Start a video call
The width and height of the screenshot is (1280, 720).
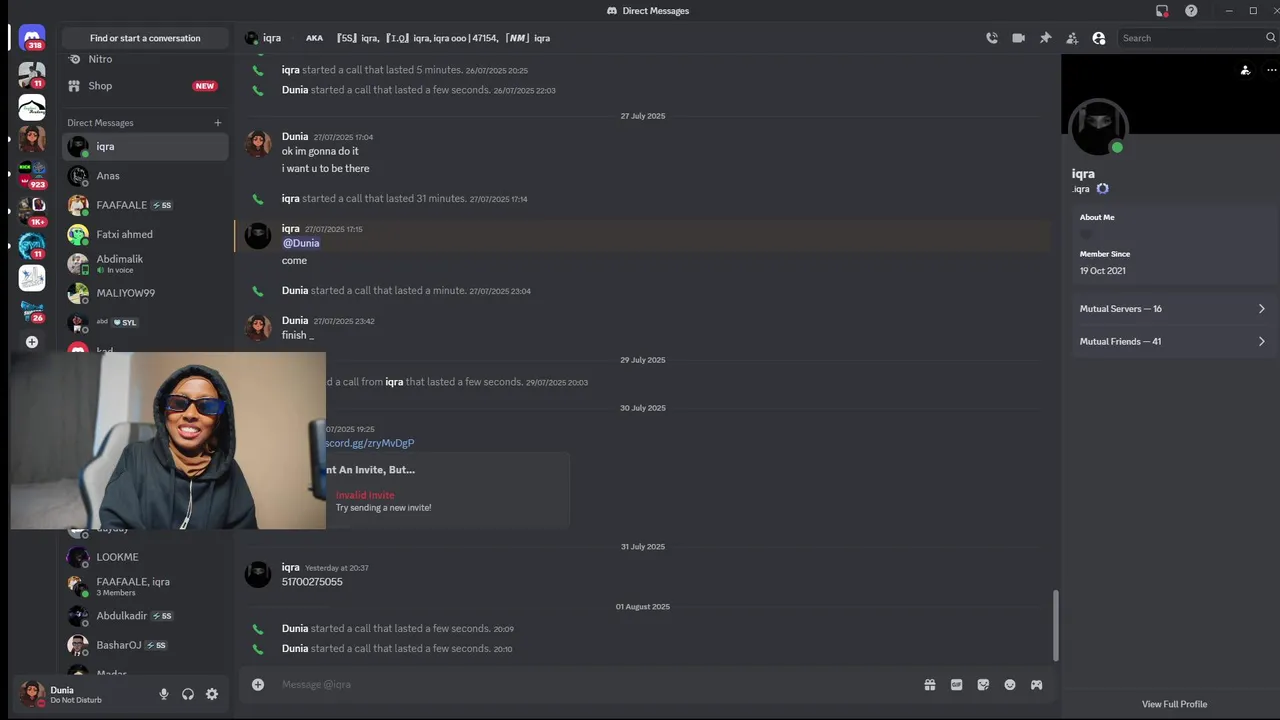(1018, 38)
